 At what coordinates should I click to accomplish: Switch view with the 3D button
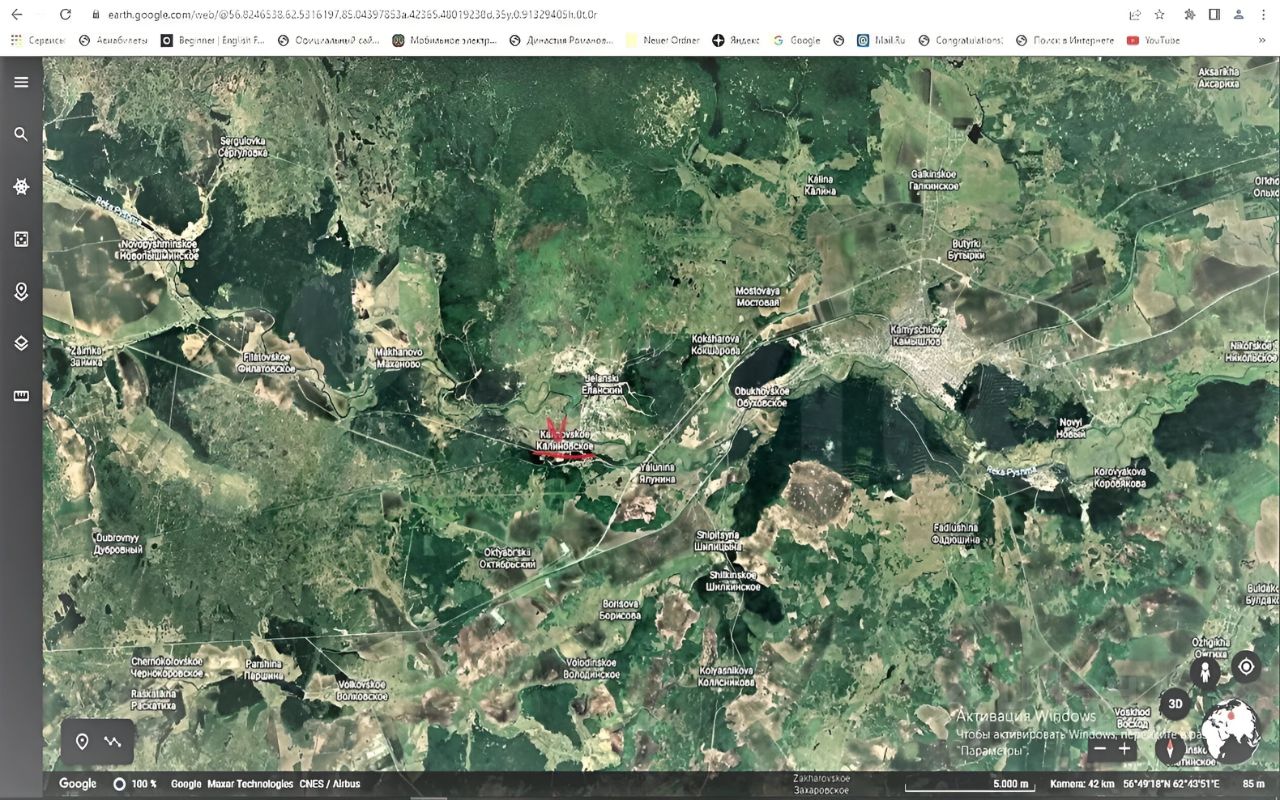point(1176,704)
